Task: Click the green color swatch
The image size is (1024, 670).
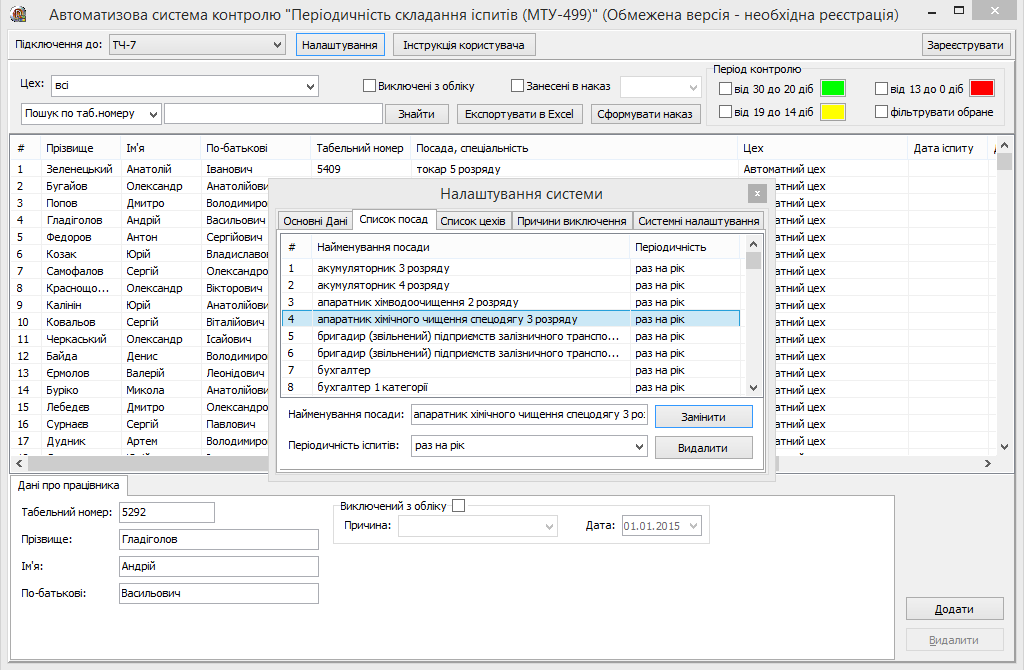Action: (833, 89)
